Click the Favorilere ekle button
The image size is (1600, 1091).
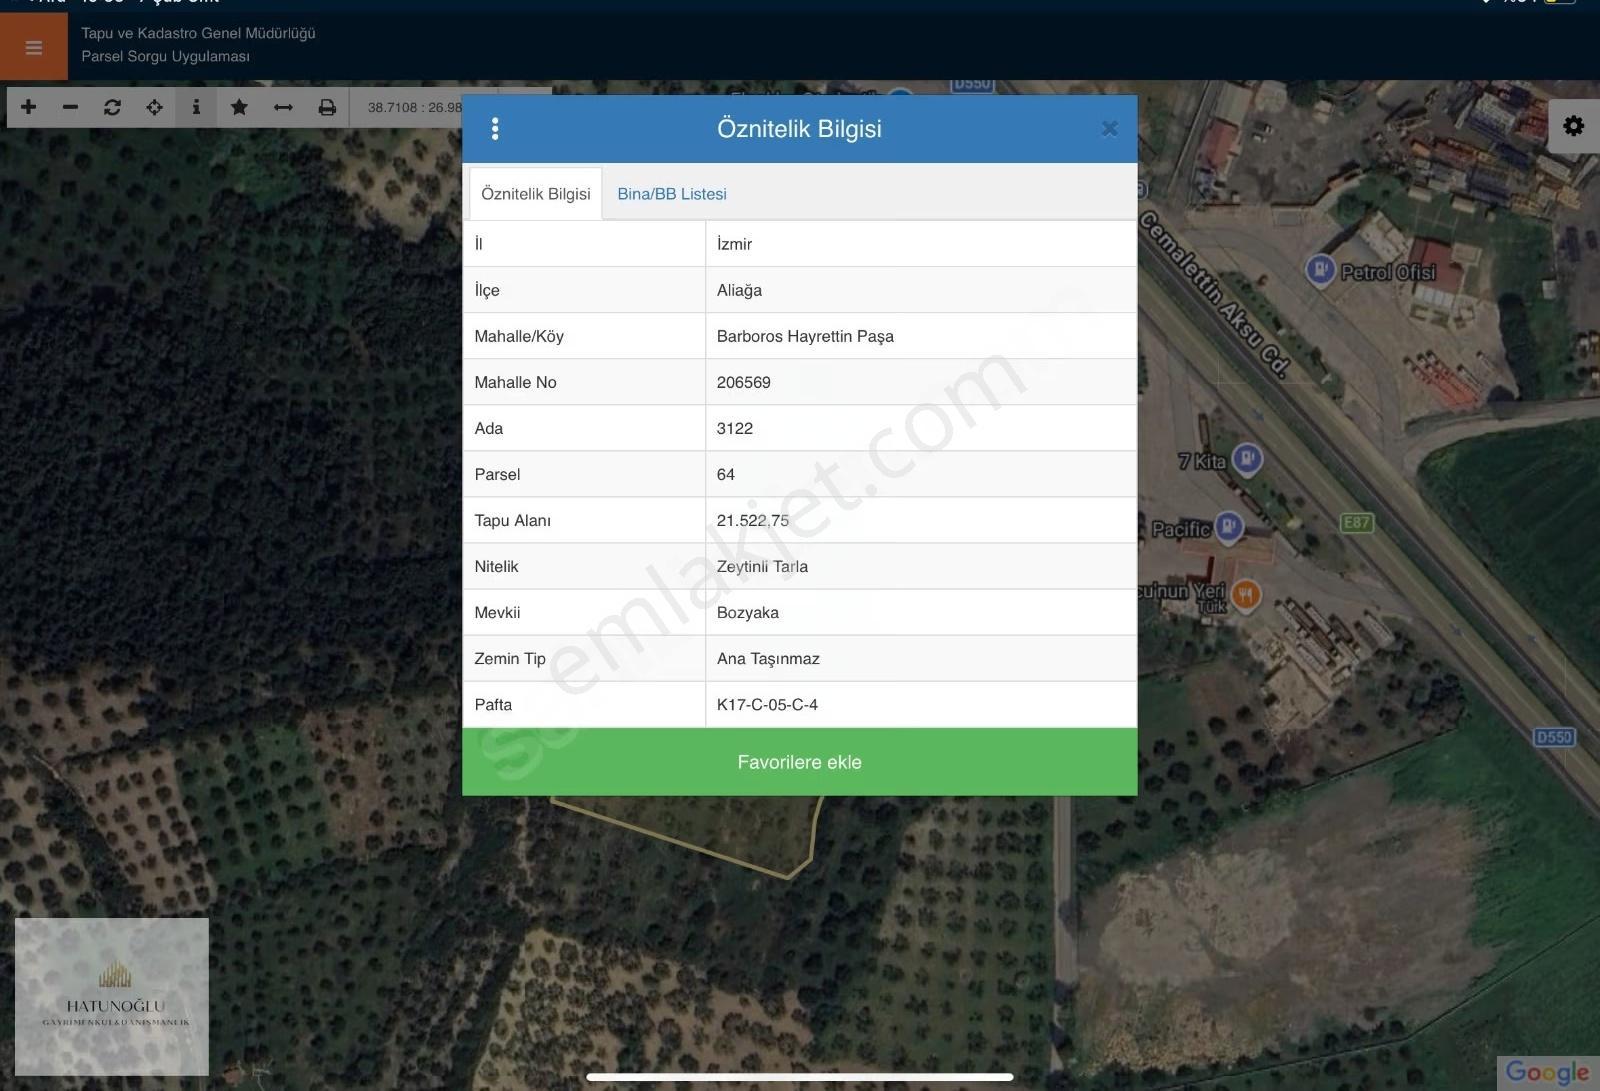[x=800, y=762]
